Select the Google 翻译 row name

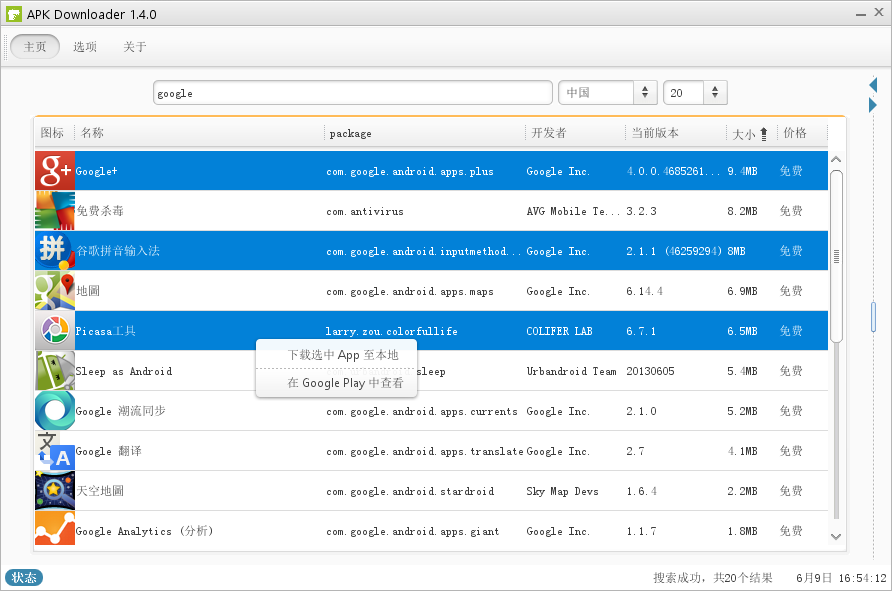pyautogui.click(x=108, y=451)
